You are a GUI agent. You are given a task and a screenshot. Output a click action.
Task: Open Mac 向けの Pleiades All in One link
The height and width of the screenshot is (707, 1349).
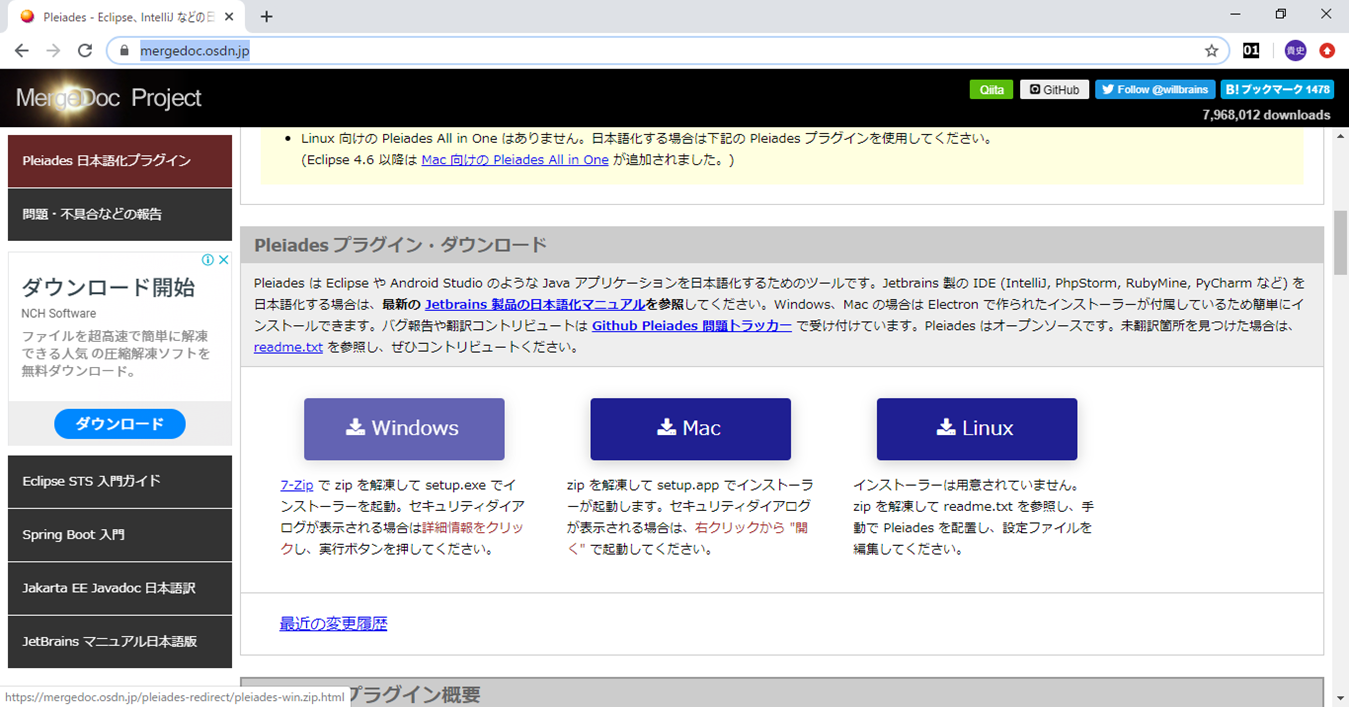point(515,160)
